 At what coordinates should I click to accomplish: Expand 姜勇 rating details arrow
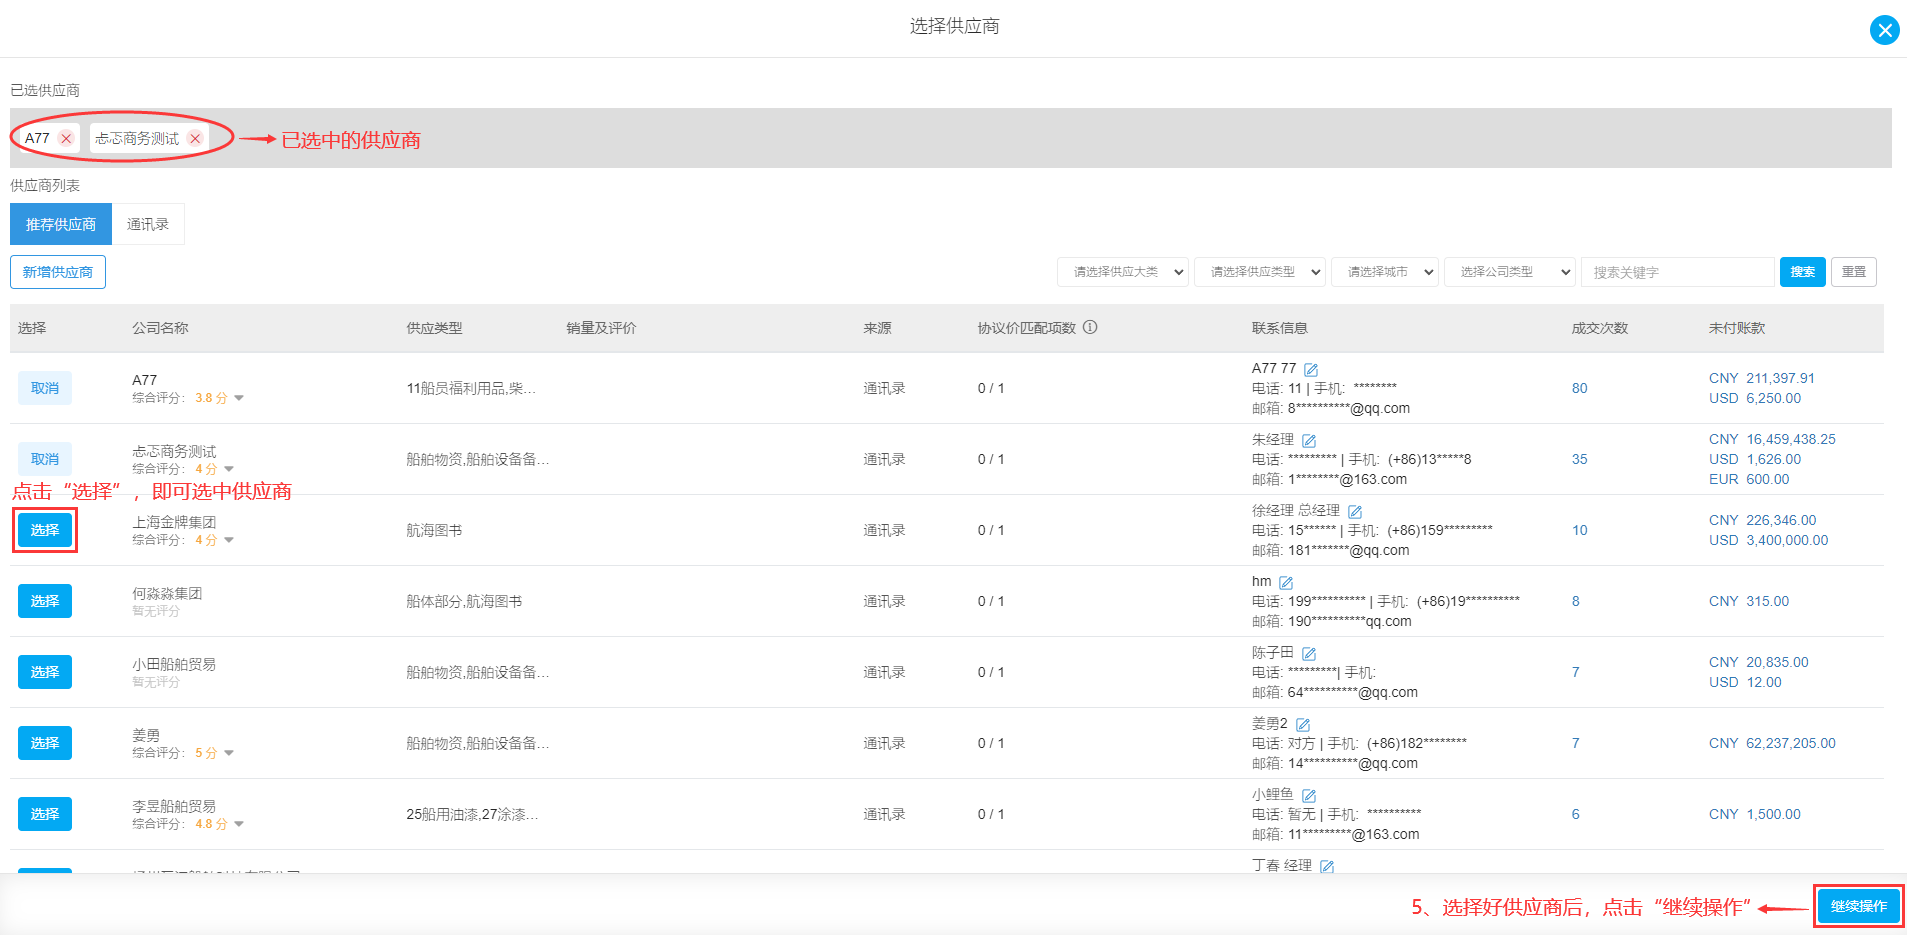point(229,753)
